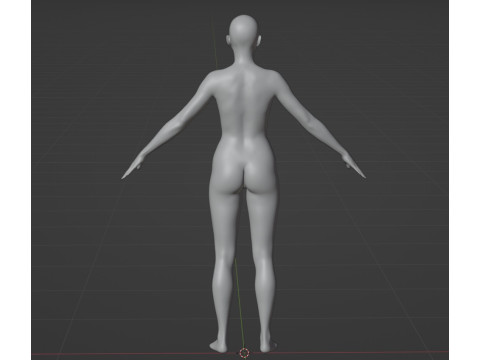Click the 3D cursor at the origin
This screenshot has width=480, height=360.
point(244,352)
